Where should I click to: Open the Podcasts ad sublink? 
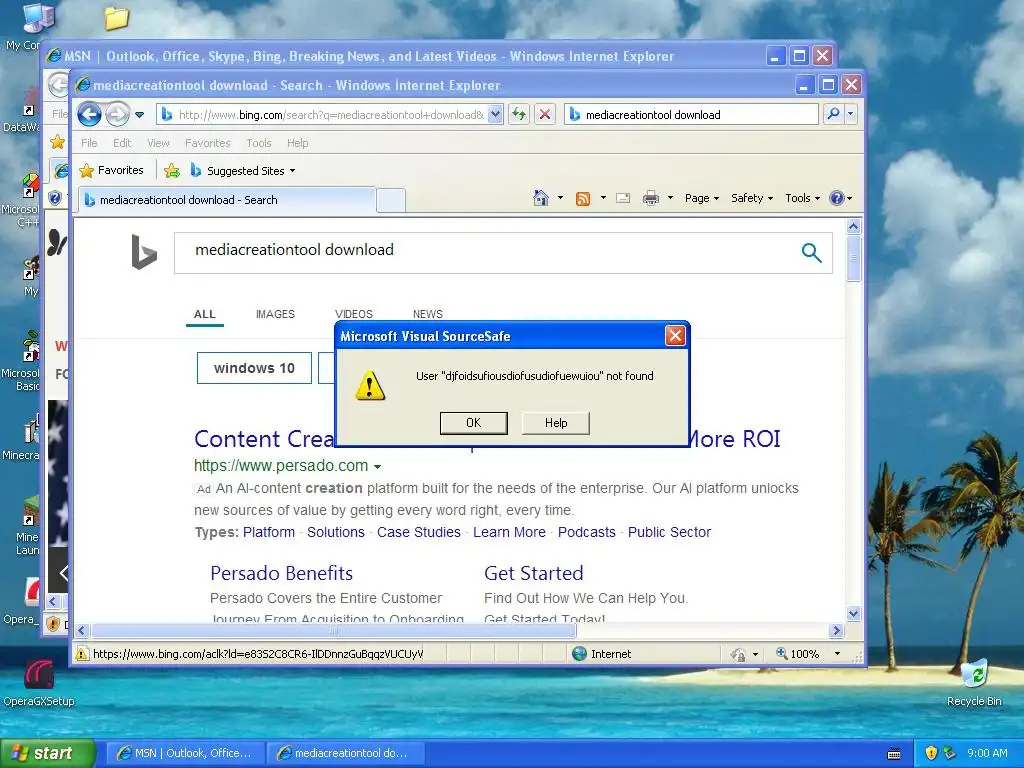586,532
